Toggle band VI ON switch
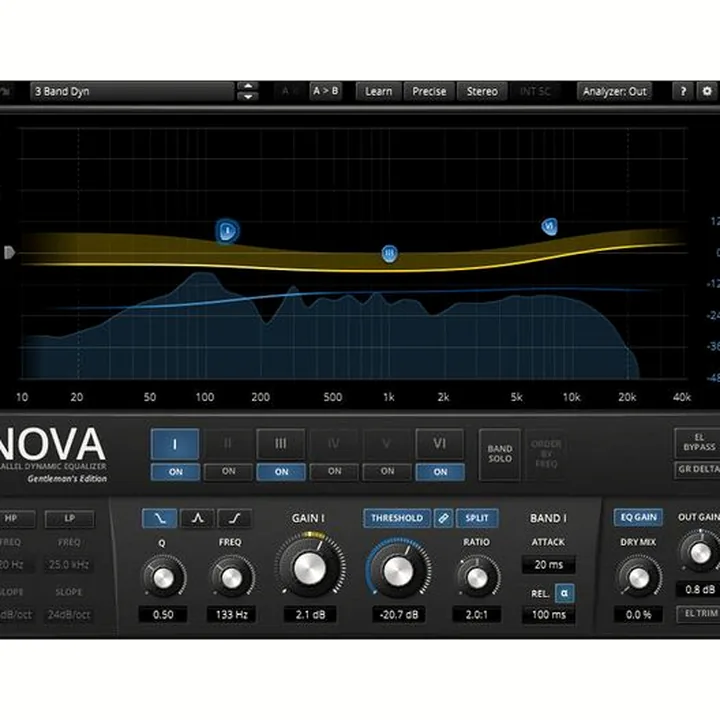 coord(440,472)
